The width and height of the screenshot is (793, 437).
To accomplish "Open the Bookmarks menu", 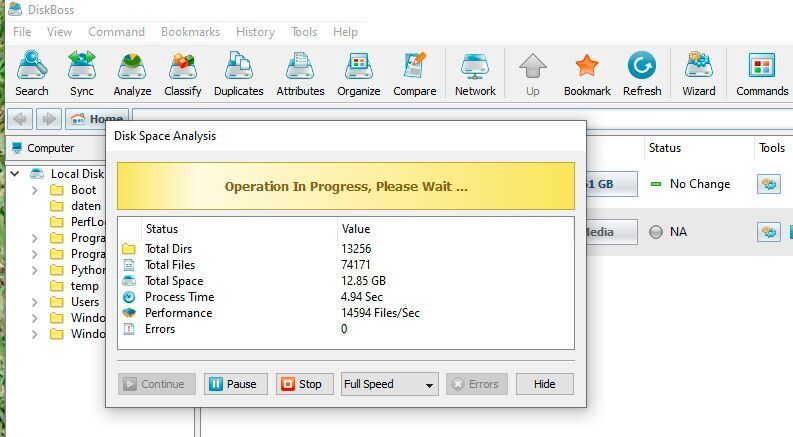I will (190, 32).
